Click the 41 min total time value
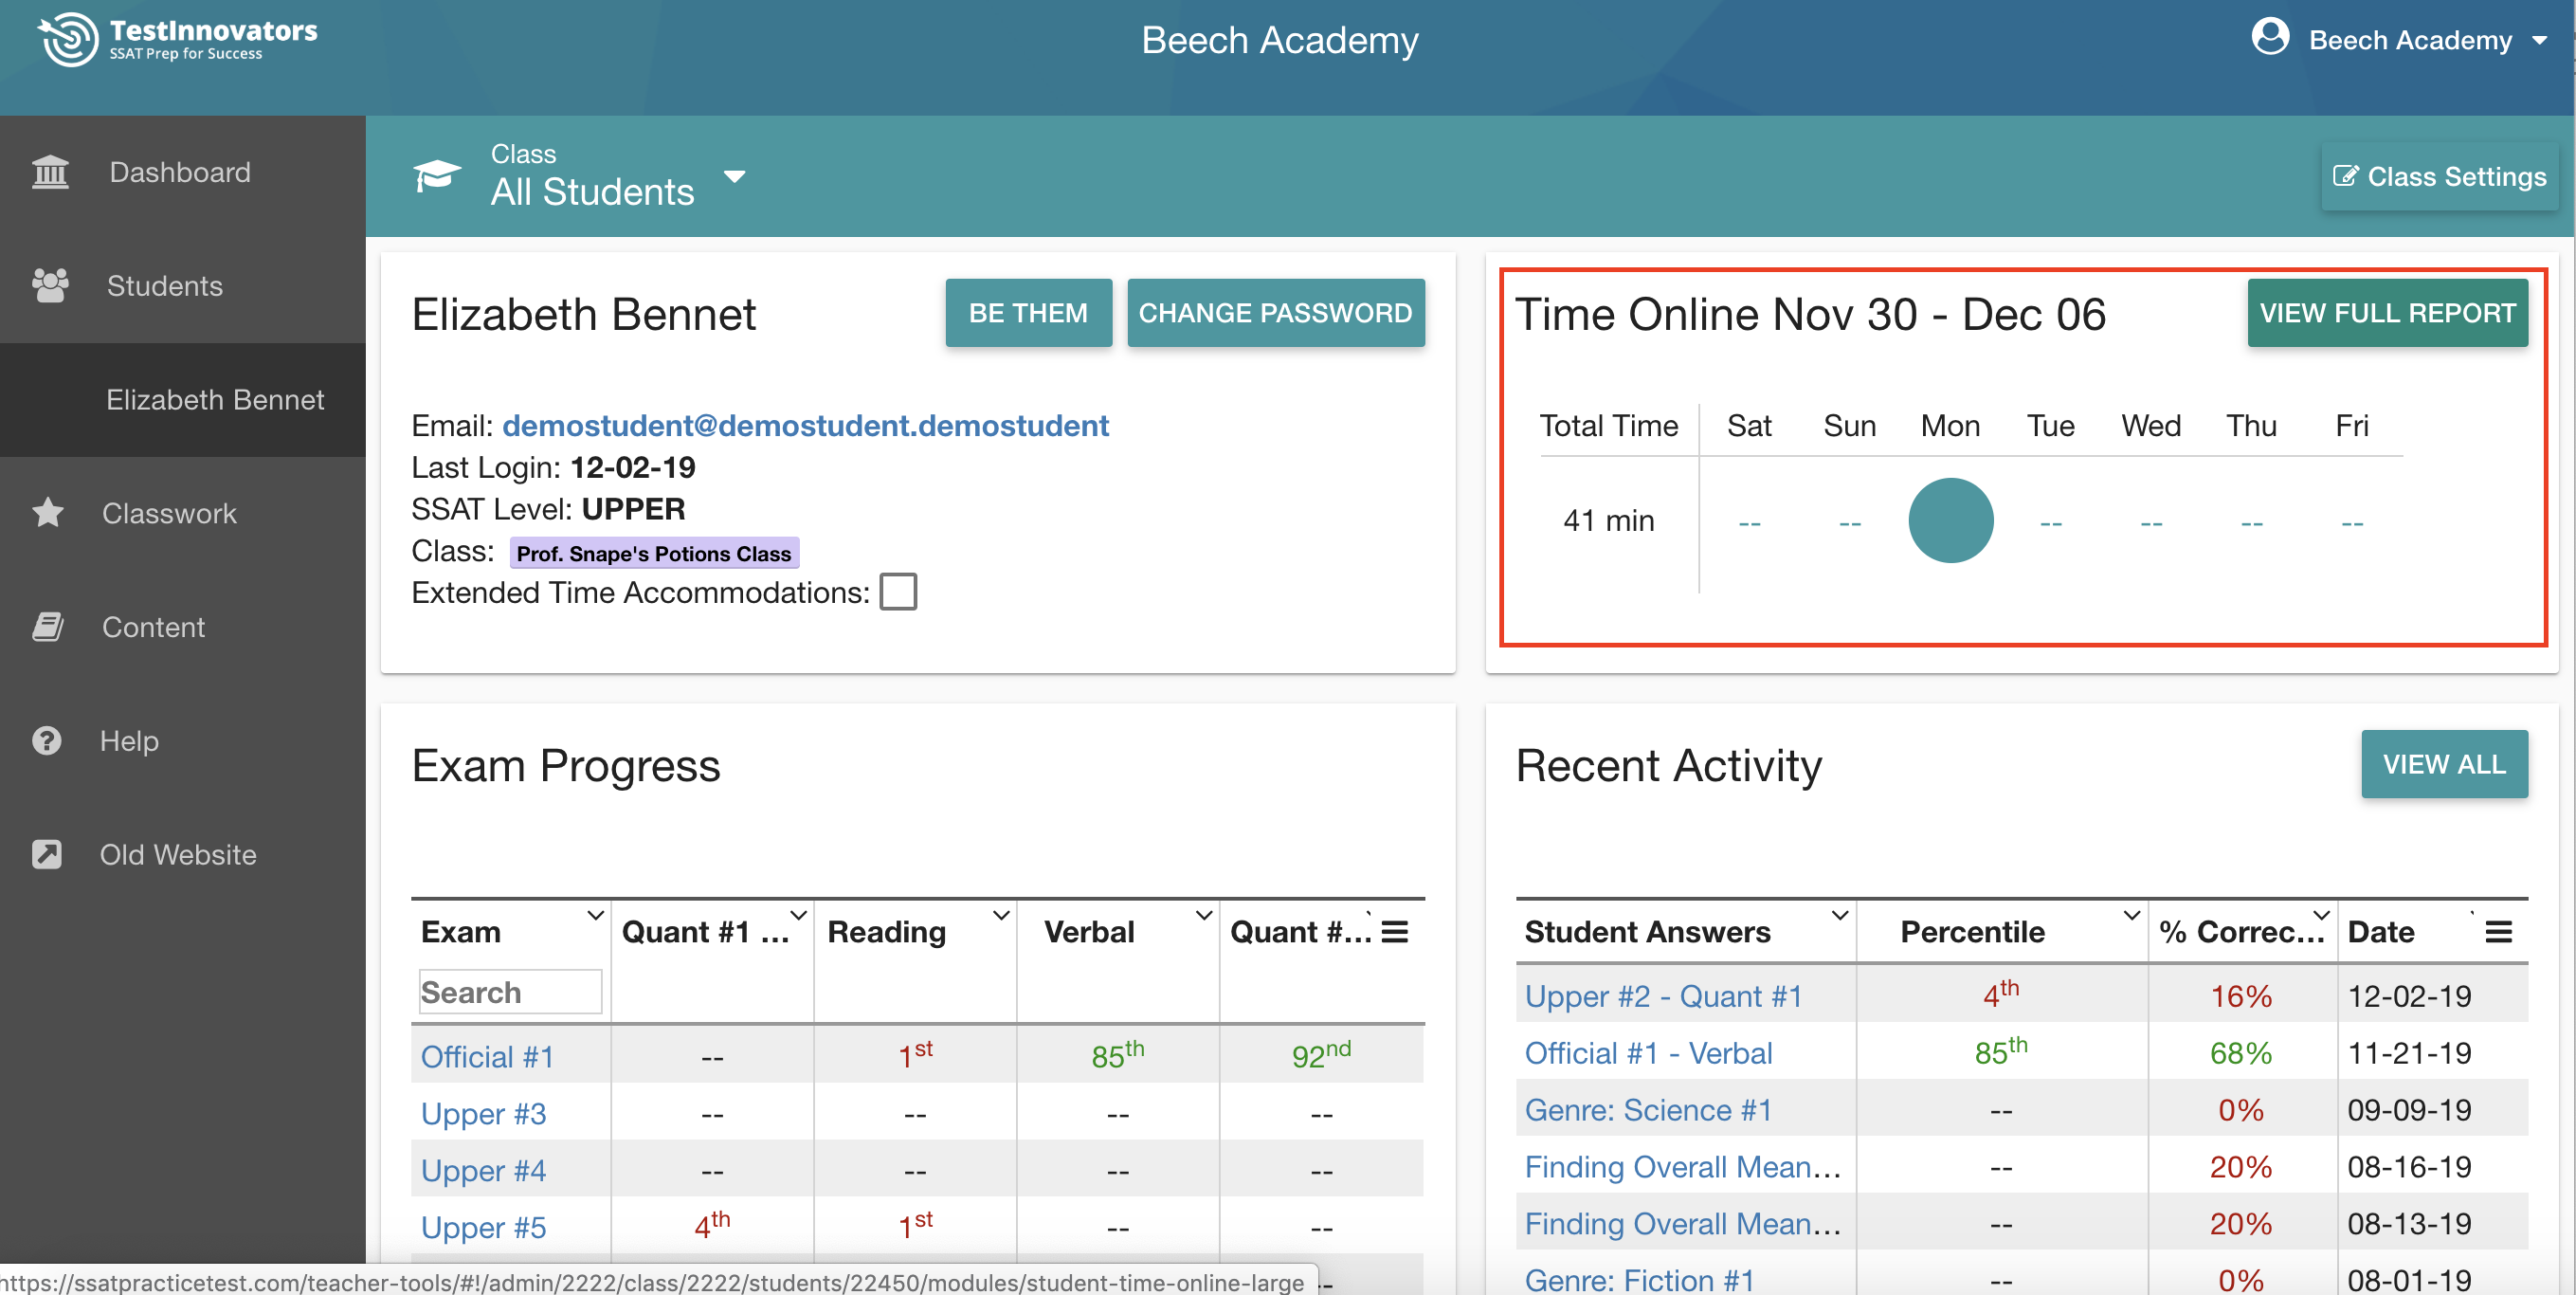This screenshot has height=1295, width=2576. click(1608, 521)
